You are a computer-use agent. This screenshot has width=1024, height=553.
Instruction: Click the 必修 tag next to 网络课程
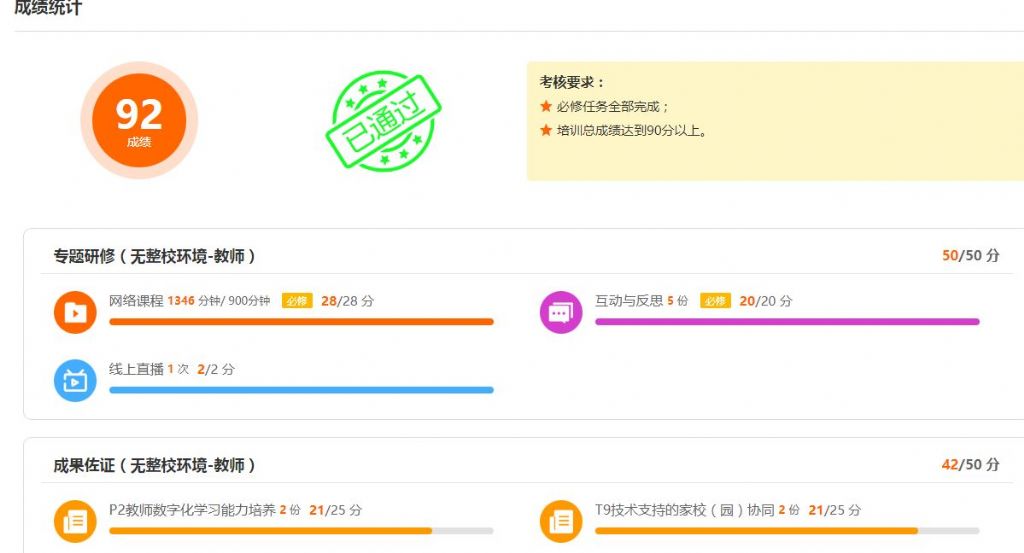pos(297,301)
